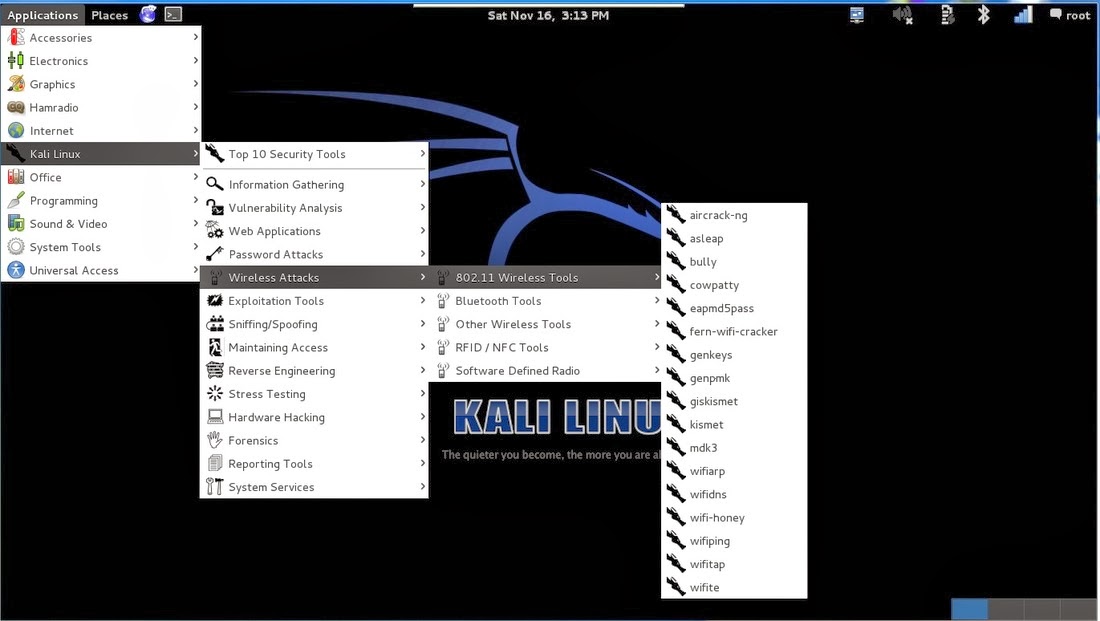The image size is (1100, 621).
Task: Launch aircrack-ng
Action: coord(734,215)
